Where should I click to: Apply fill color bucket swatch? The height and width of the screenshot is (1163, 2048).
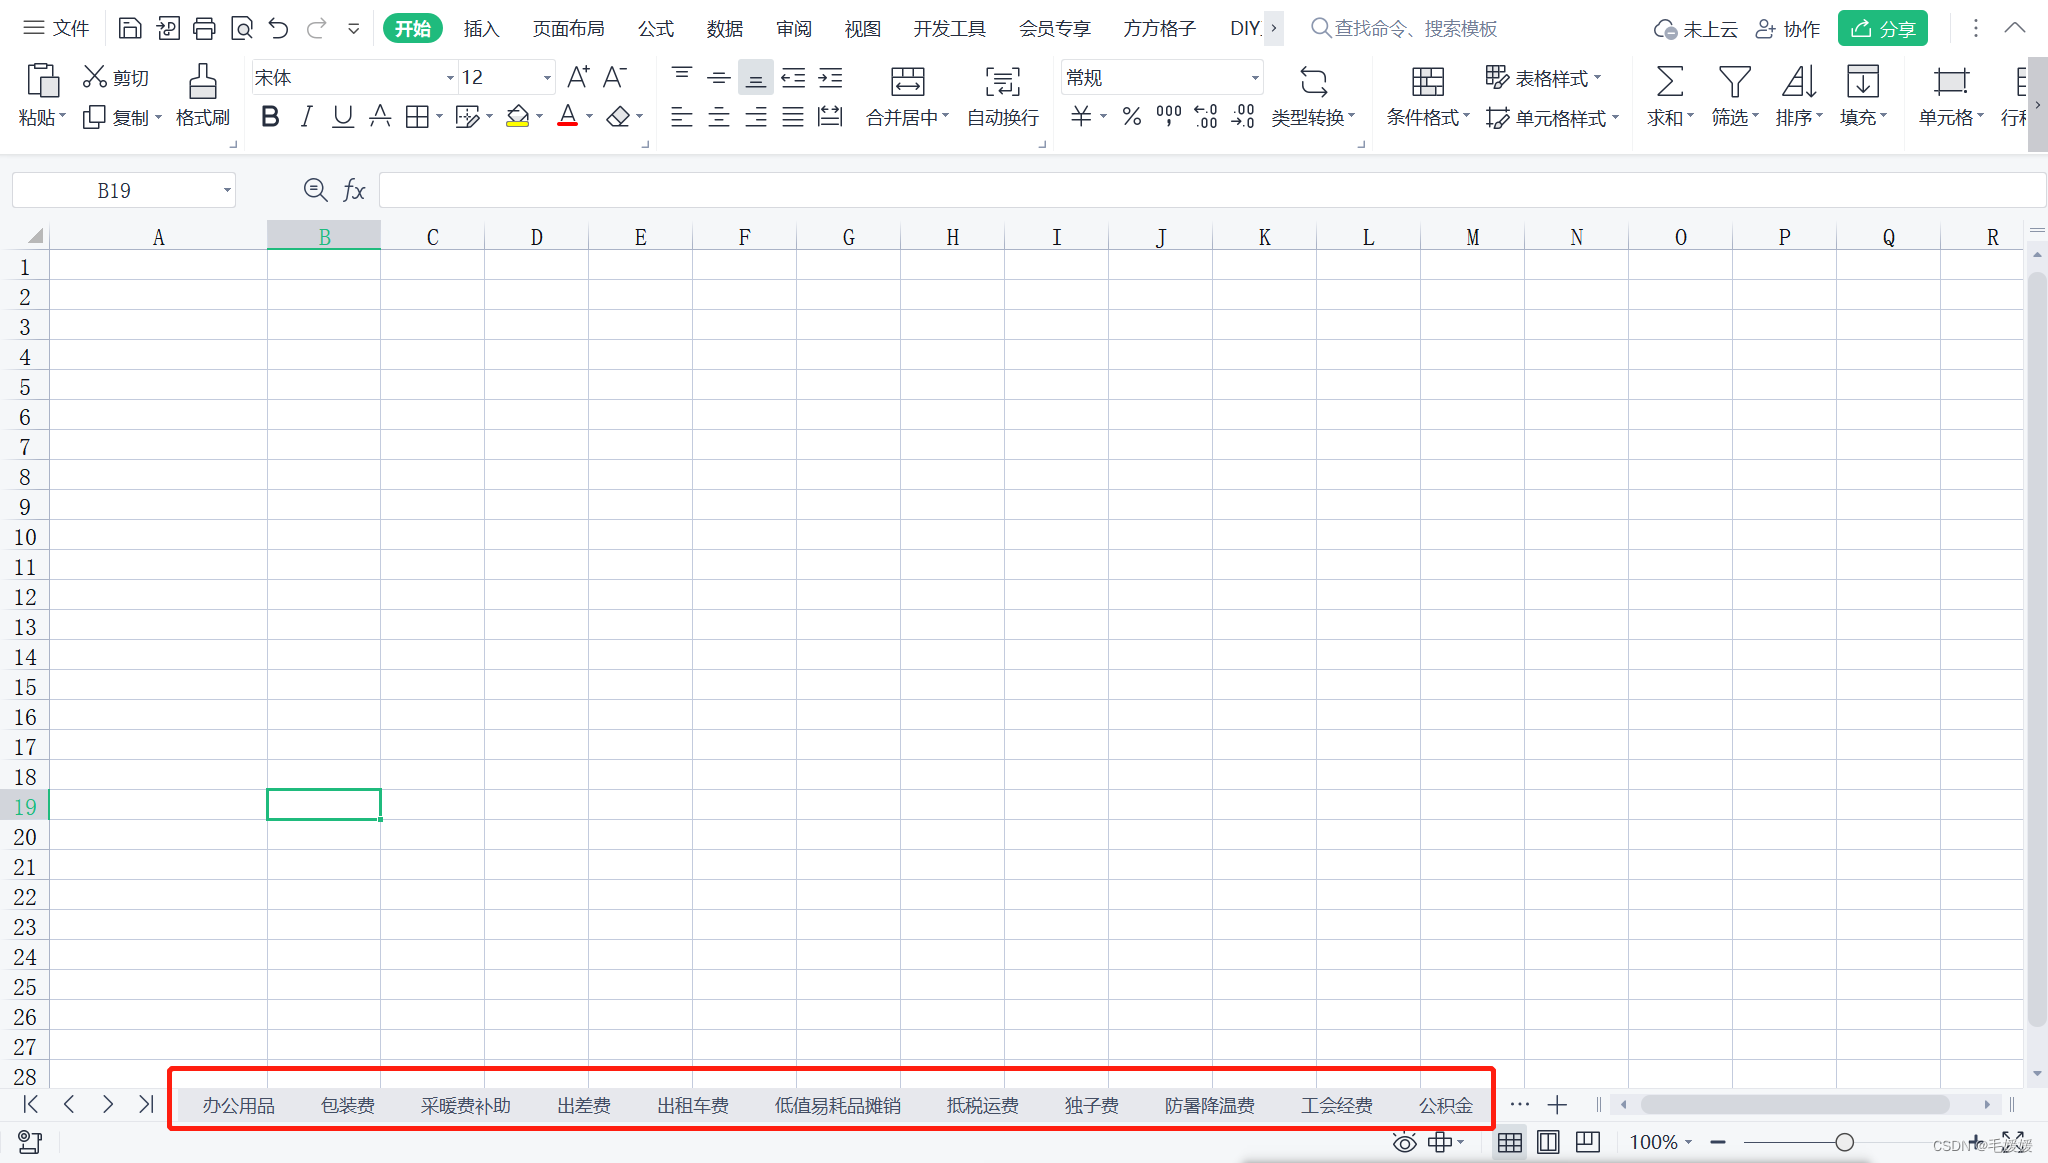(x=517, y=117)
